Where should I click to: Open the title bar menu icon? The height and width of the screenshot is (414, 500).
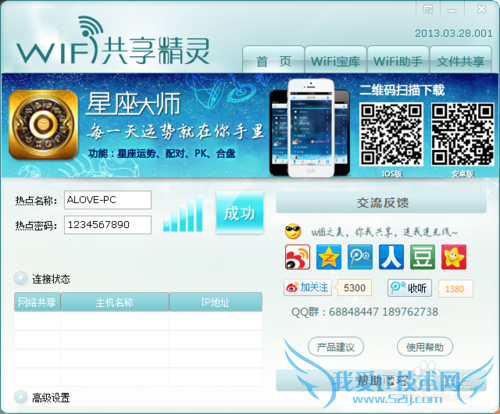pos(428,9)
